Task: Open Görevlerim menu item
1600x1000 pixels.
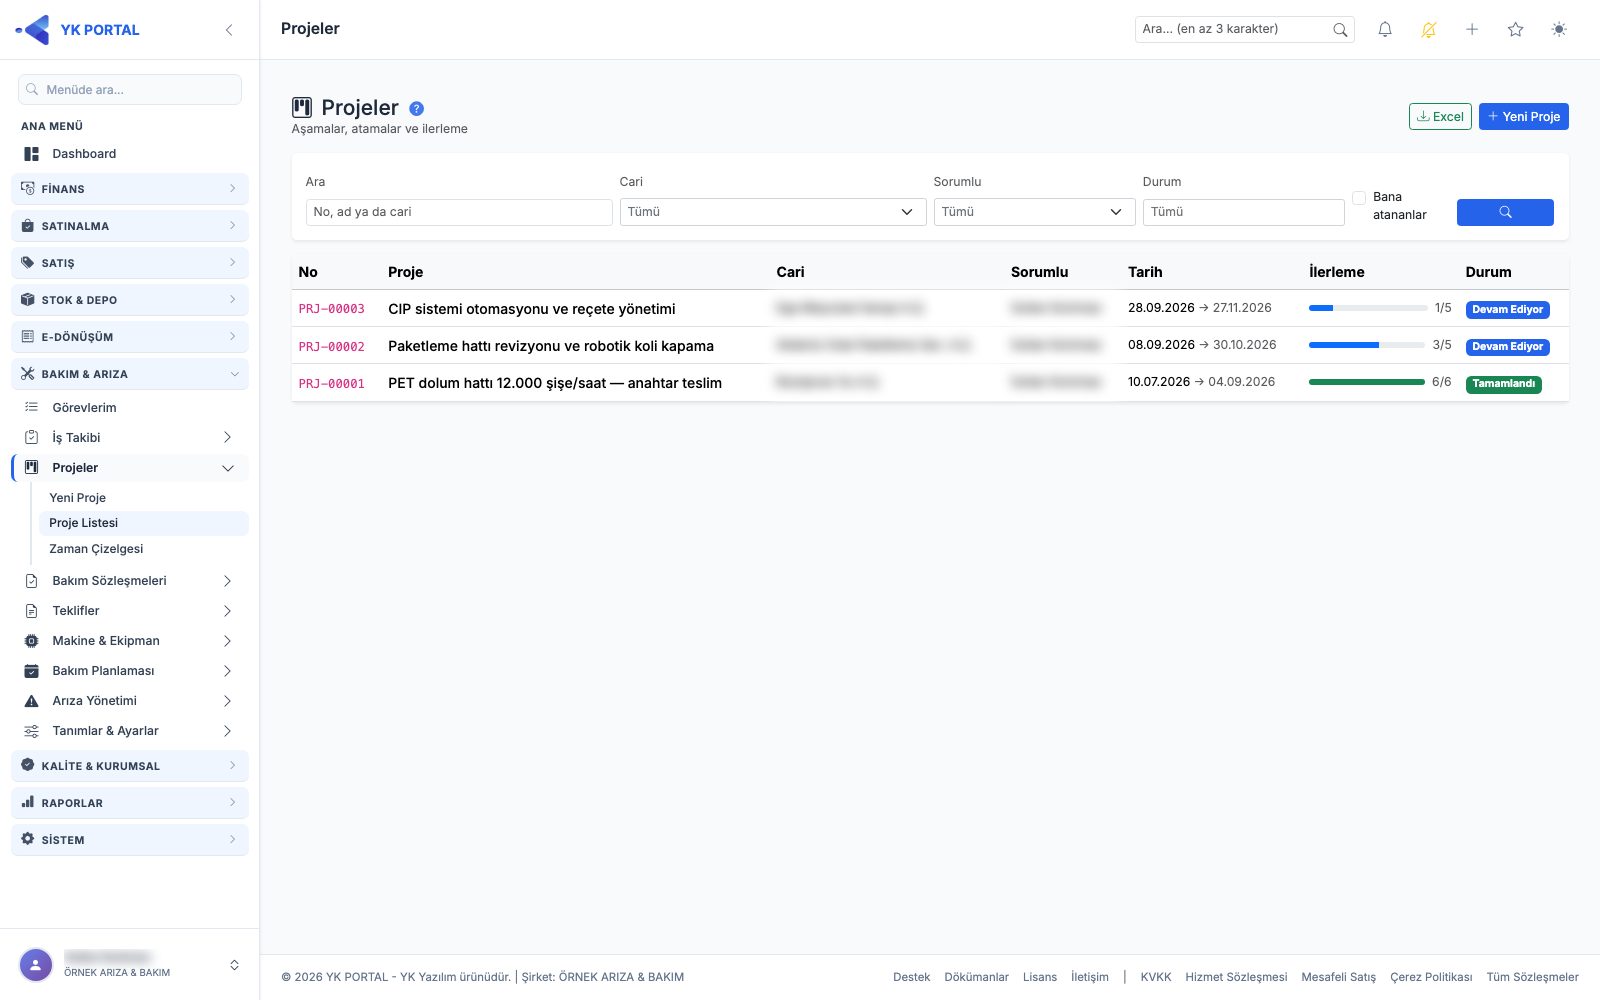Action: click(130, 408)
